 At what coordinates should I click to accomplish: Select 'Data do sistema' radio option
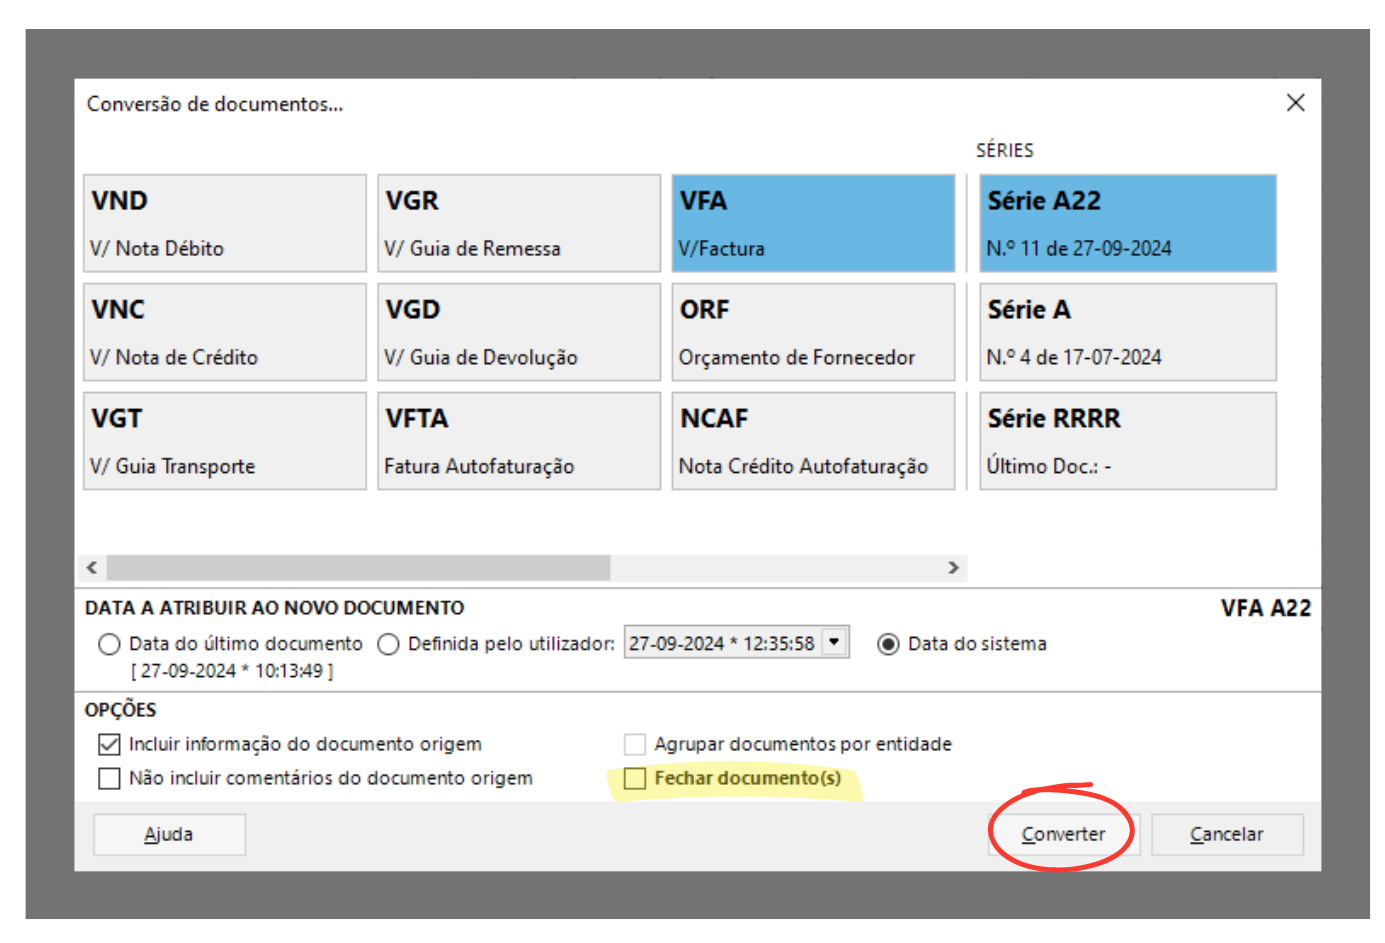(888, 644)
